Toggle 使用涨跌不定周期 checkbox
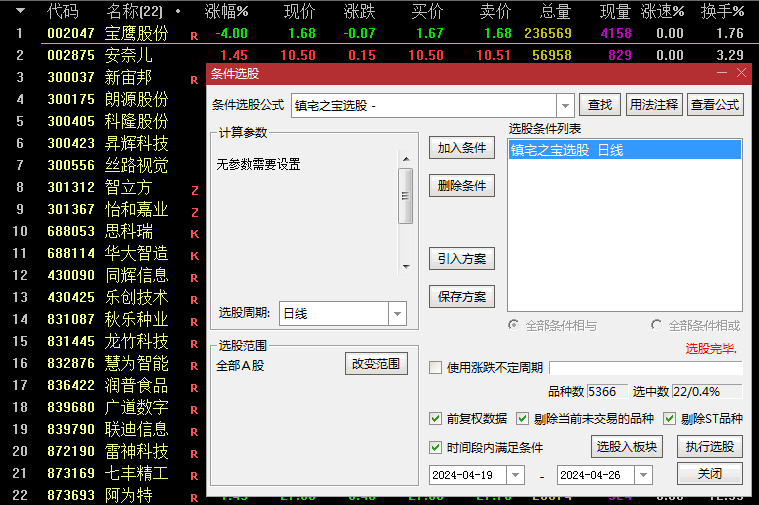 point(435,367)
